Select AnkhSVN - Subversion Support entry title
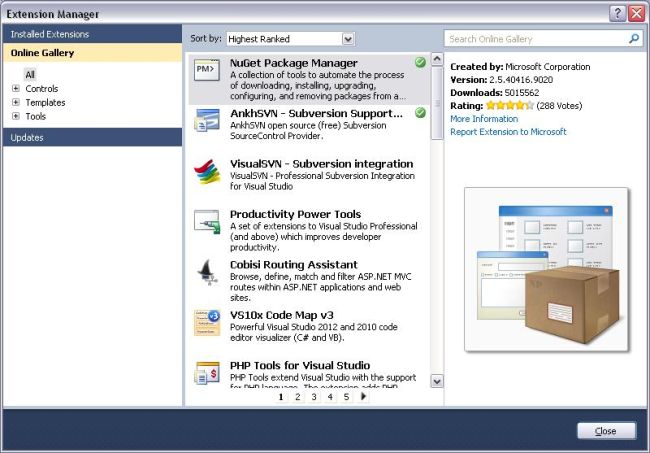Screen dimensions: 650x453 point(316,113)
